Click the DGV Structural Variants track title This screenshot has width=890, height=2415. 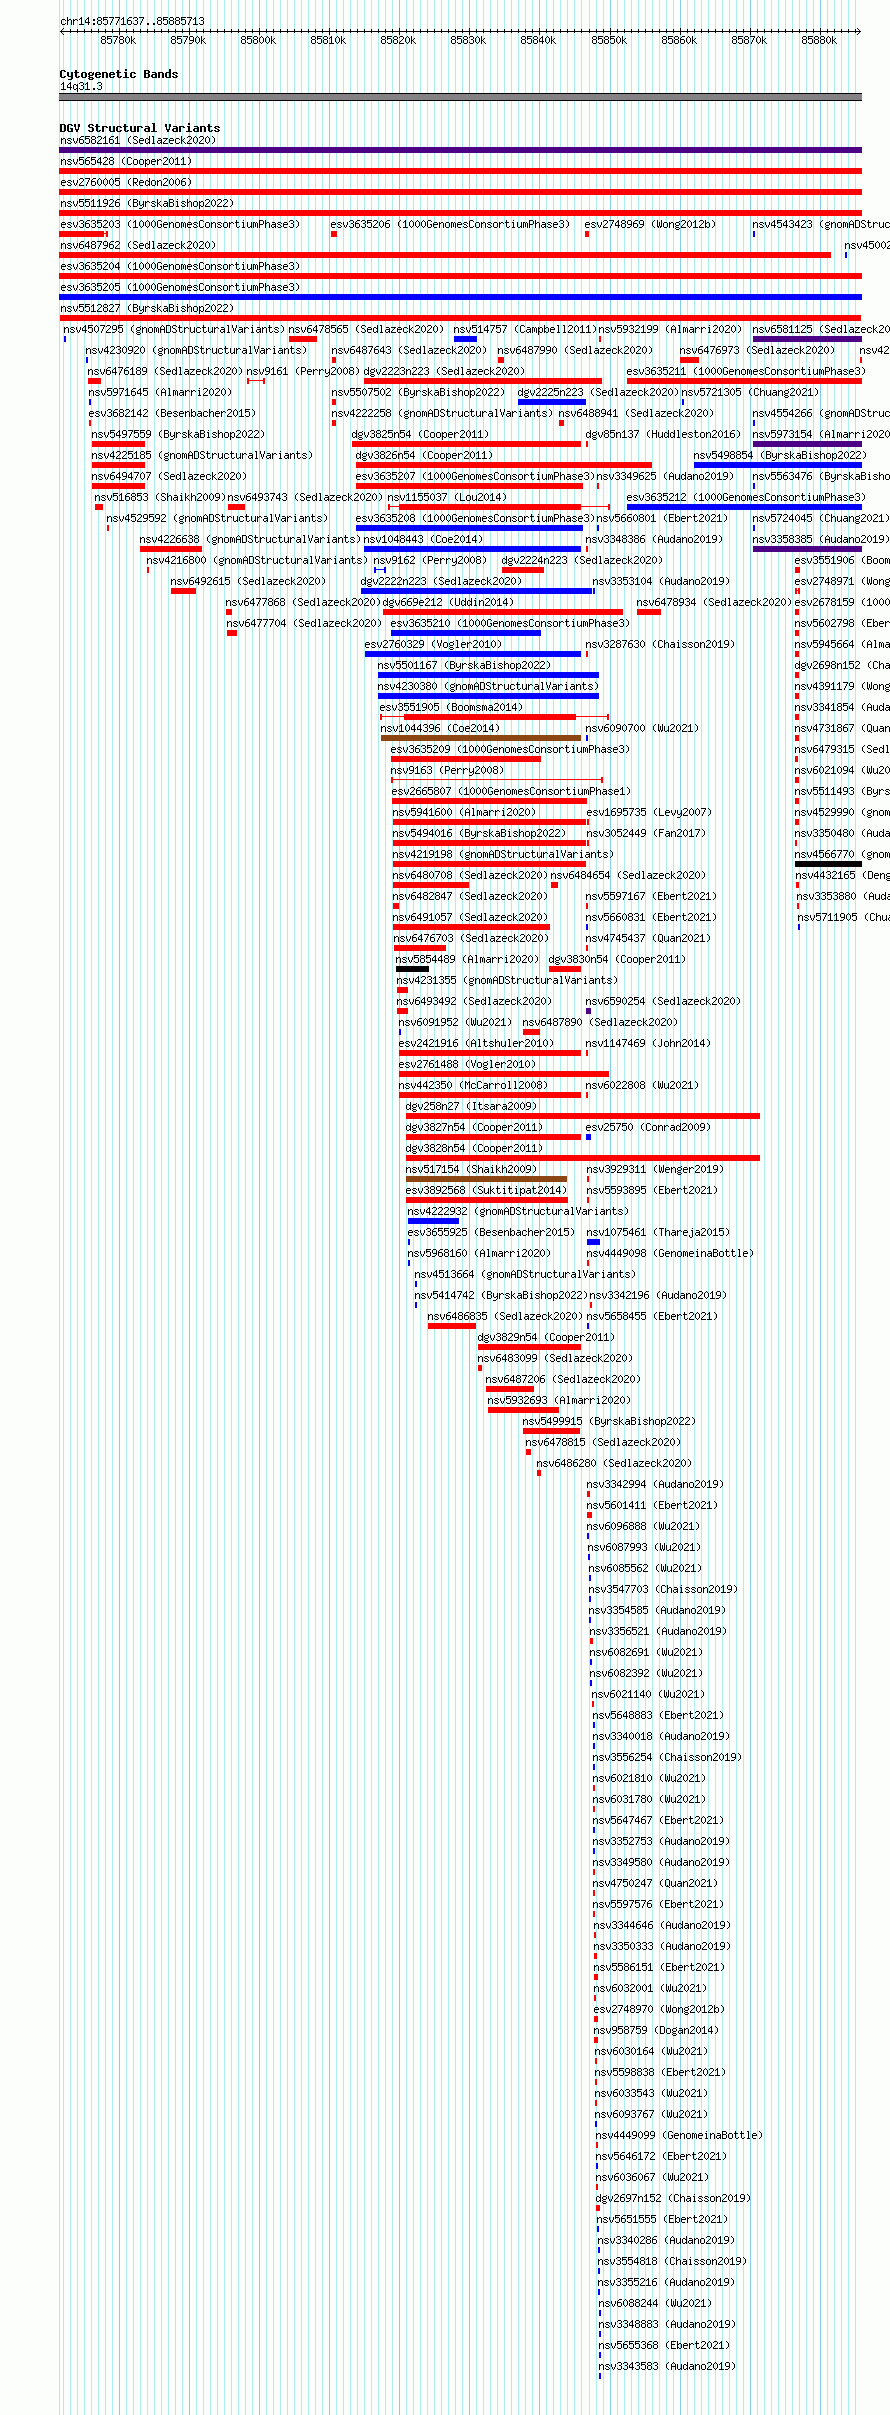coord(140,128)
